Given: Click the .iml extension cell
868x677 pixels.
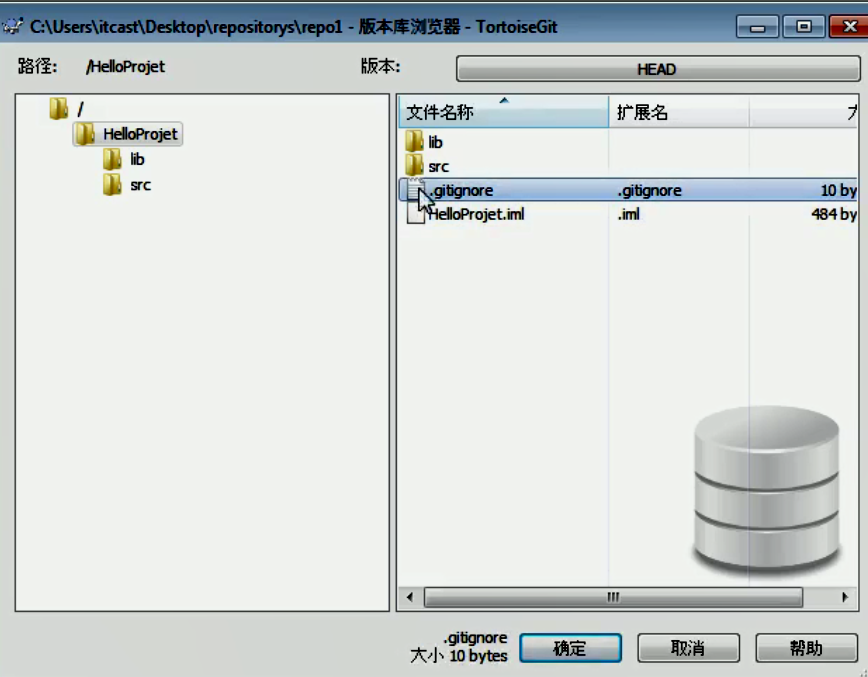Looking at the screenshot, I should (x=628, y=214).
